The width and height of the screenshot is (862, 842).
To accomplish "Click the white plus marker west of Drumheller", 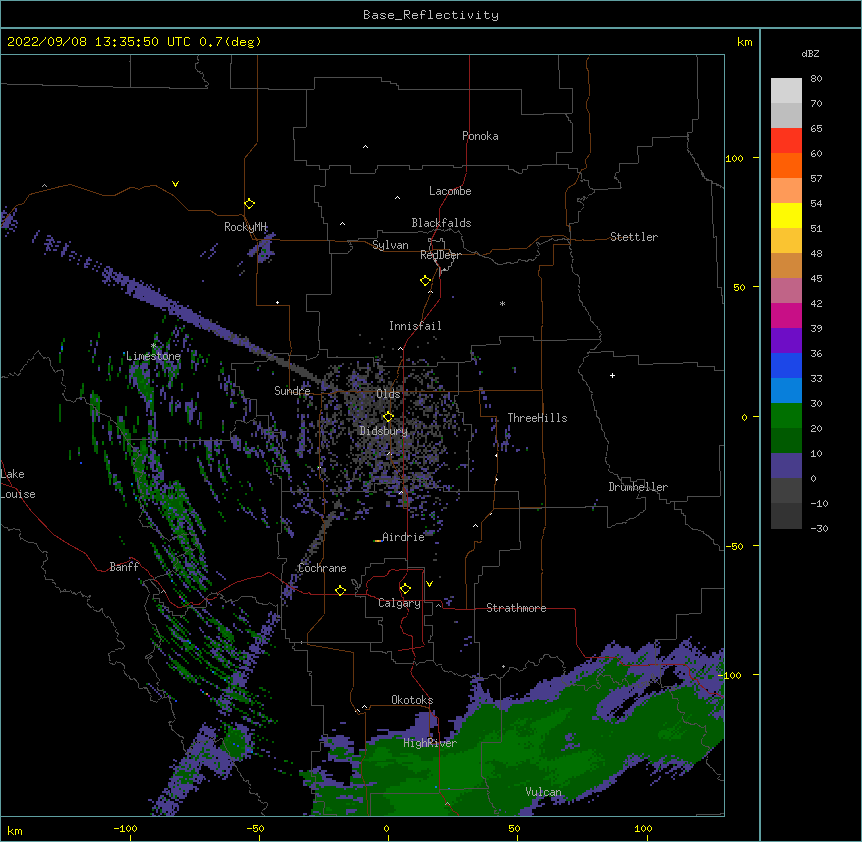I will (612, 375).
